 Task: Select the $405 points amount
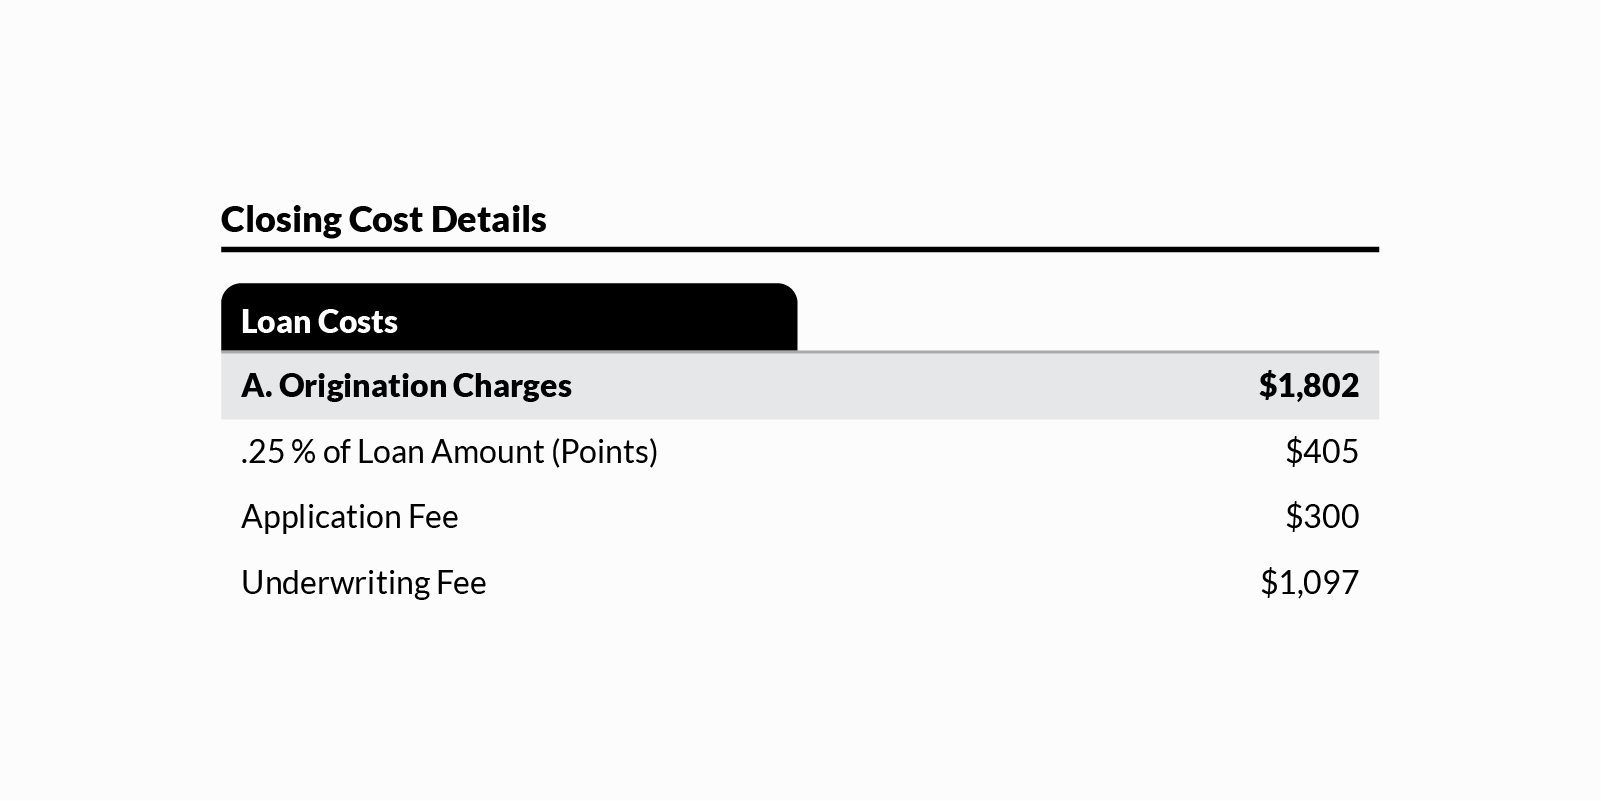tap(1321, 451)
